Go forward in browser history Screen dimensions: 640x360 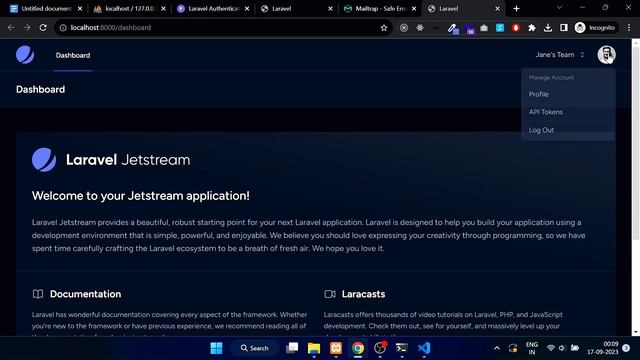point(27,27)
